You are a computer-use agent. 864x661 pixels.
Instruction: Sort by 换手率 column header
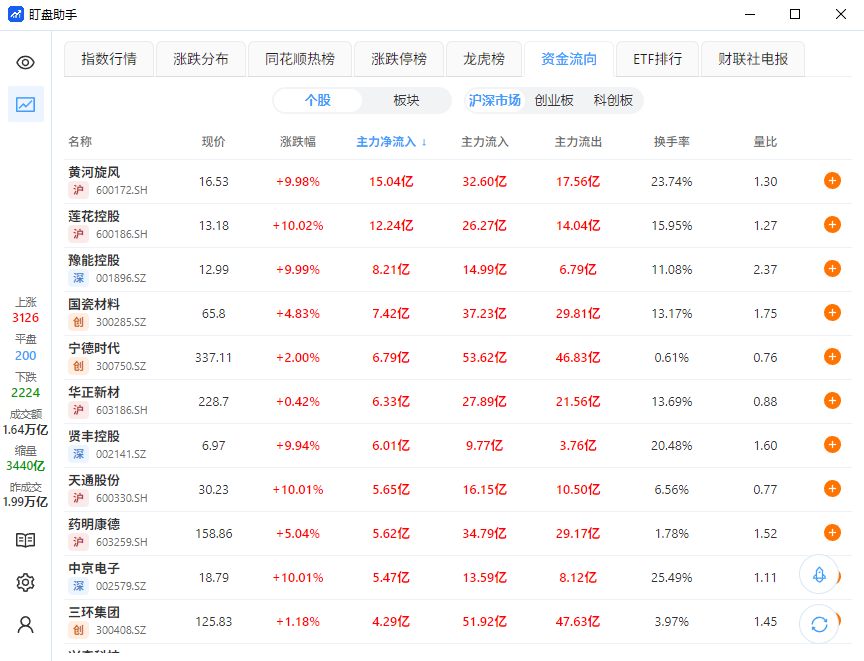point(671,142)
